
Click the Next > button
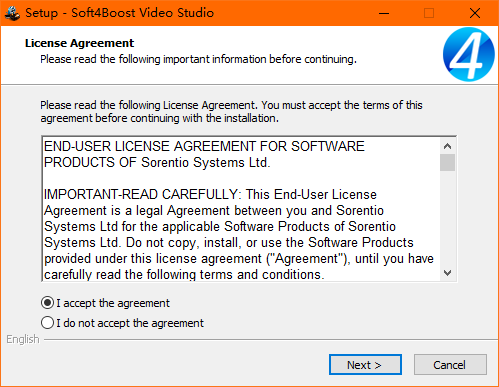(x=365, y=365)
